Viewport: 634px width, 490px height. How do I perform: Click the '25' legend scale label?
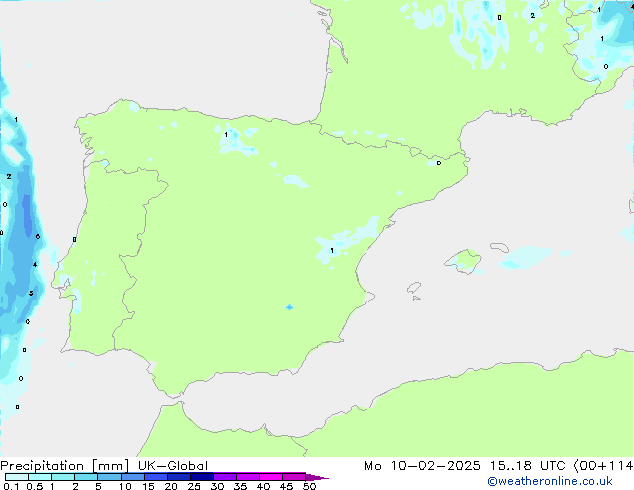(x=194, y=486)
